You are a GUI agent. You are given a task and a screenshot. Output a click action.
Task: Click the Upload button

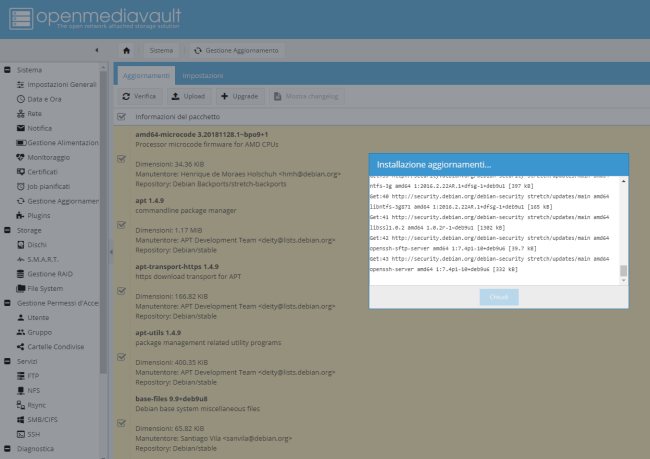click(x=189, y=96)
